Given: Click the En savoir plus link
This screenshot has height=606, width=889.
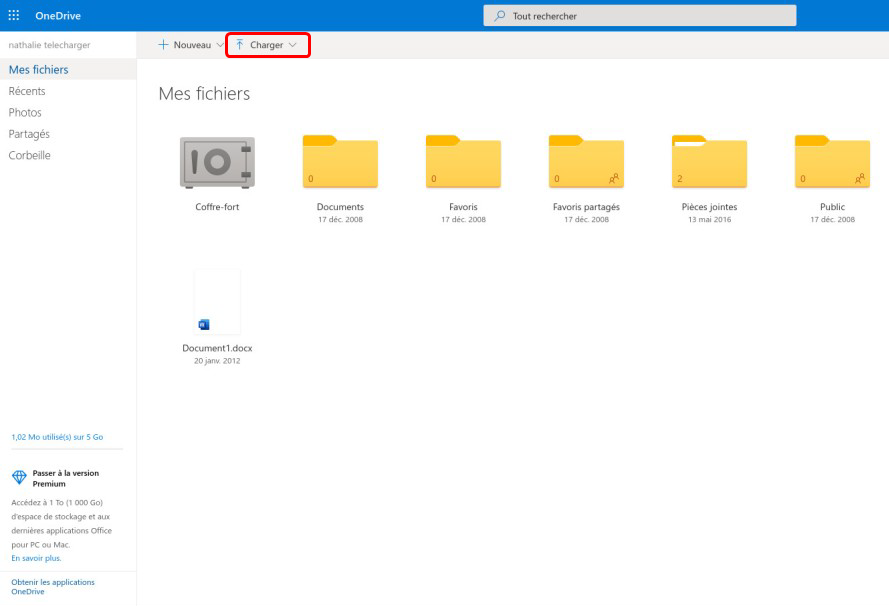Looking at the screenshot, I should click(x=36, y=558).
